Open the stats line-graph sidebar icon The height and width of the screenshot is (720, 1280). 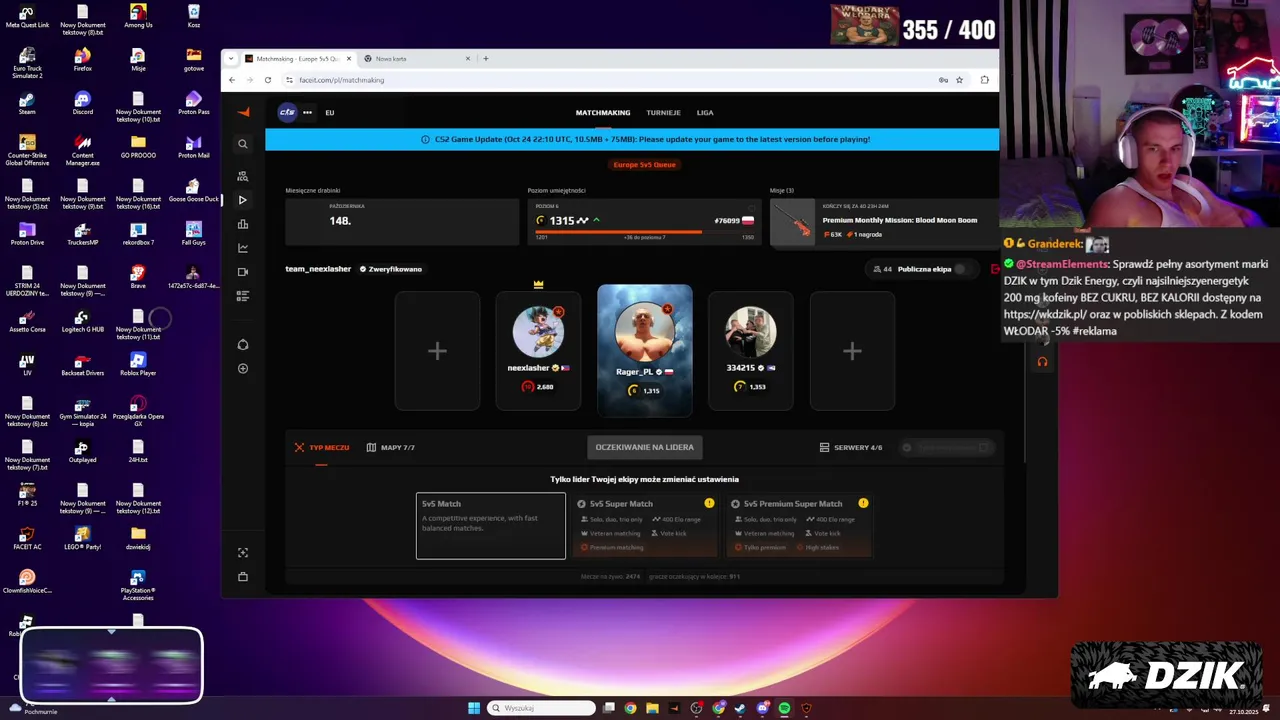pos(243,248)
